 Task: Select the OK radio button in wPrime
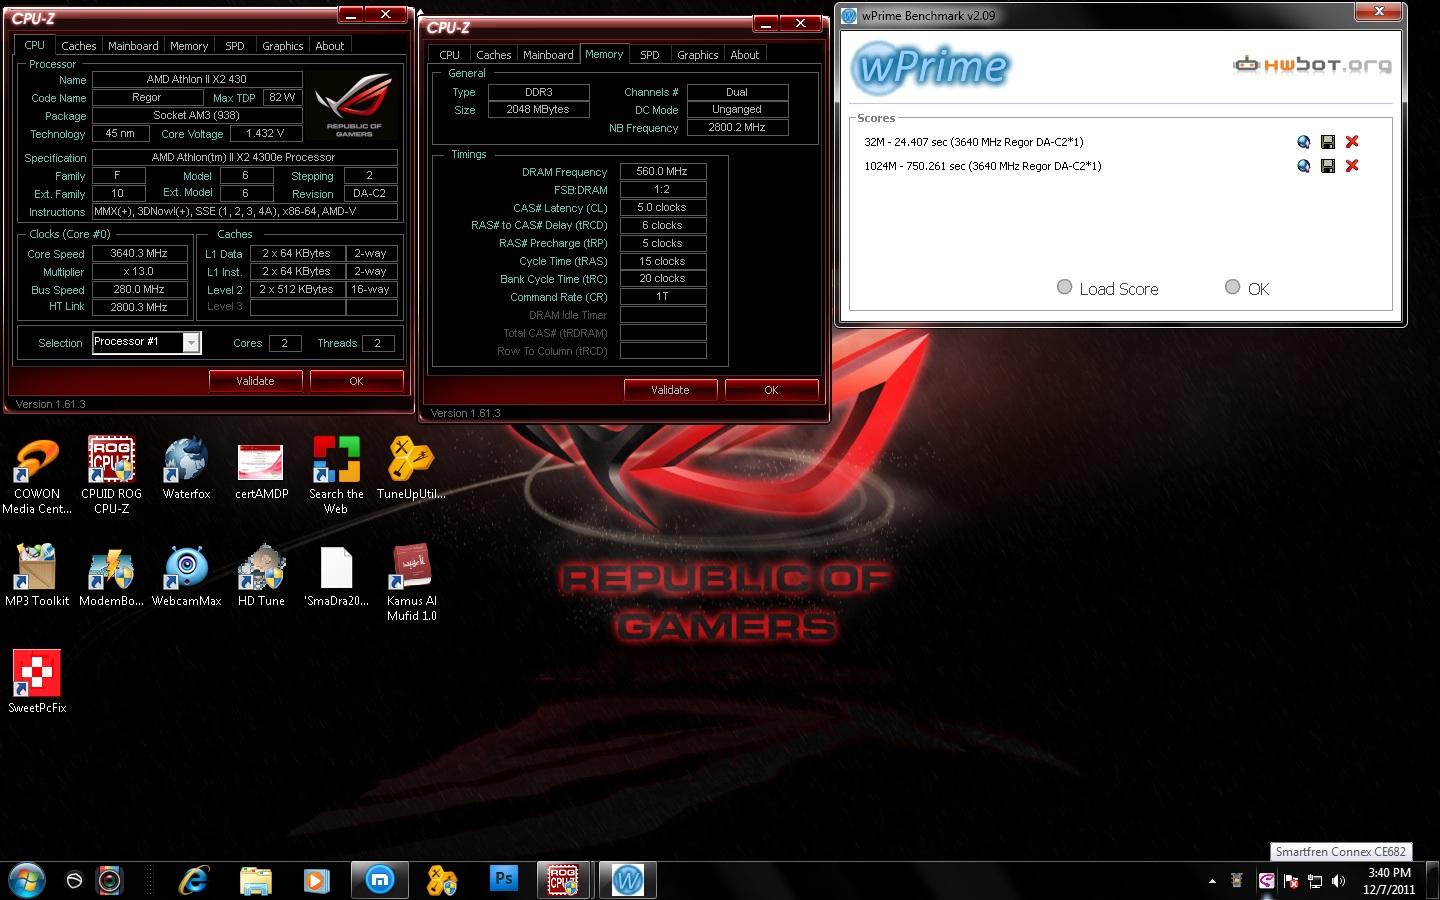coord(1233,288)
